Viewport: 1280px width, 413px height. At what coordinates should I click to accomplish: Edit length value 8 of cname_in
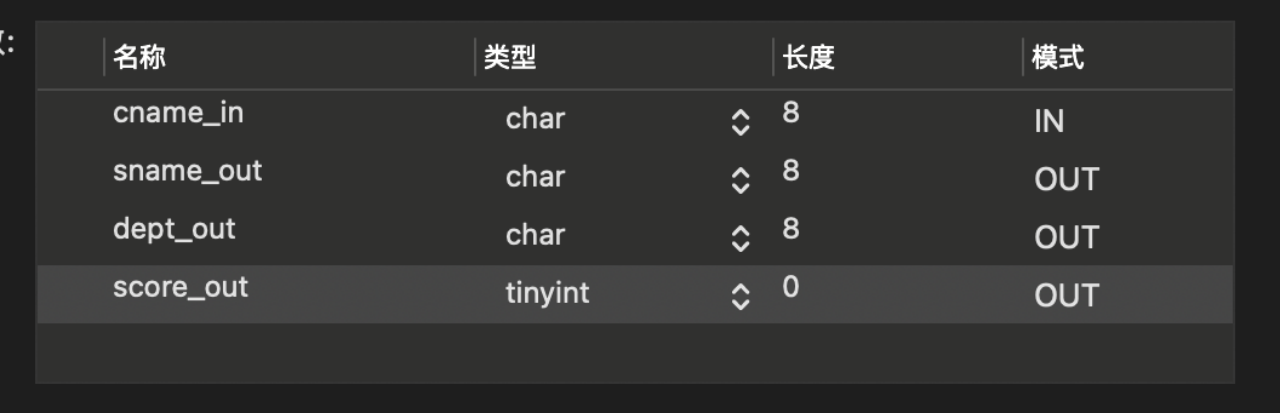click(791, 113)
